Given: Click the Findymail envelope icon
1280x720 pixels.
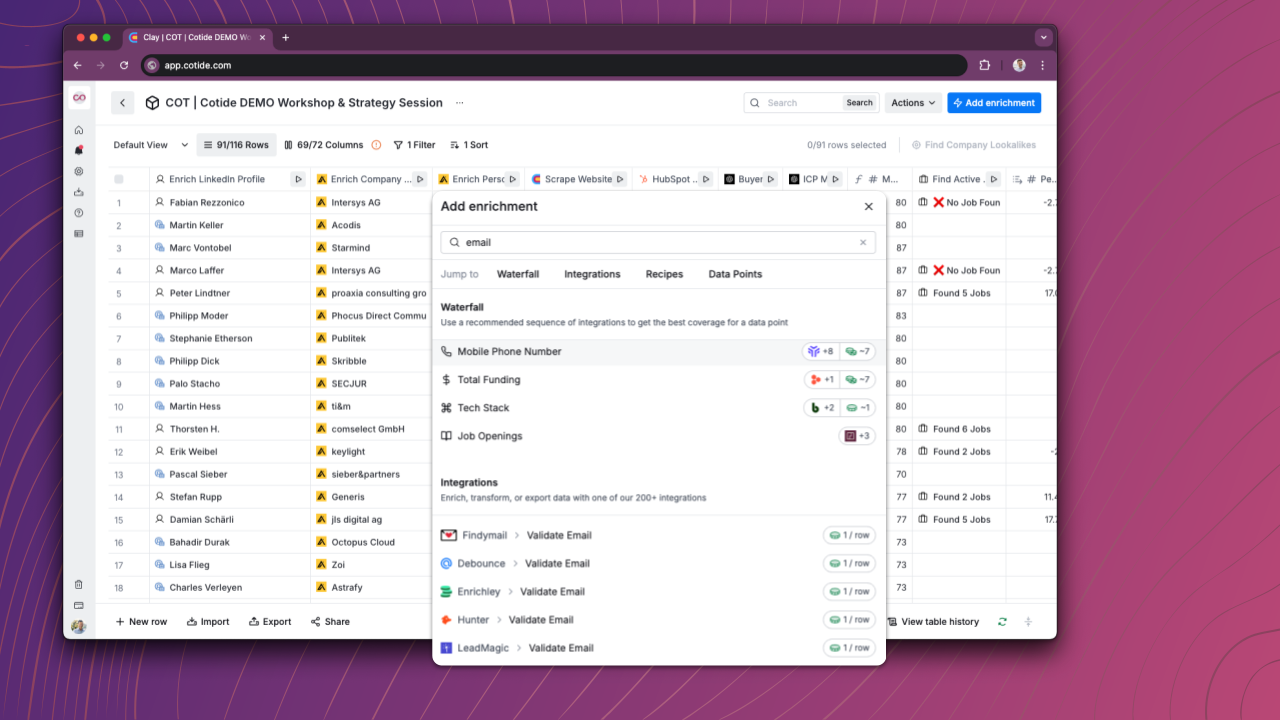Looking at the screenshot, I should (448, 535).
